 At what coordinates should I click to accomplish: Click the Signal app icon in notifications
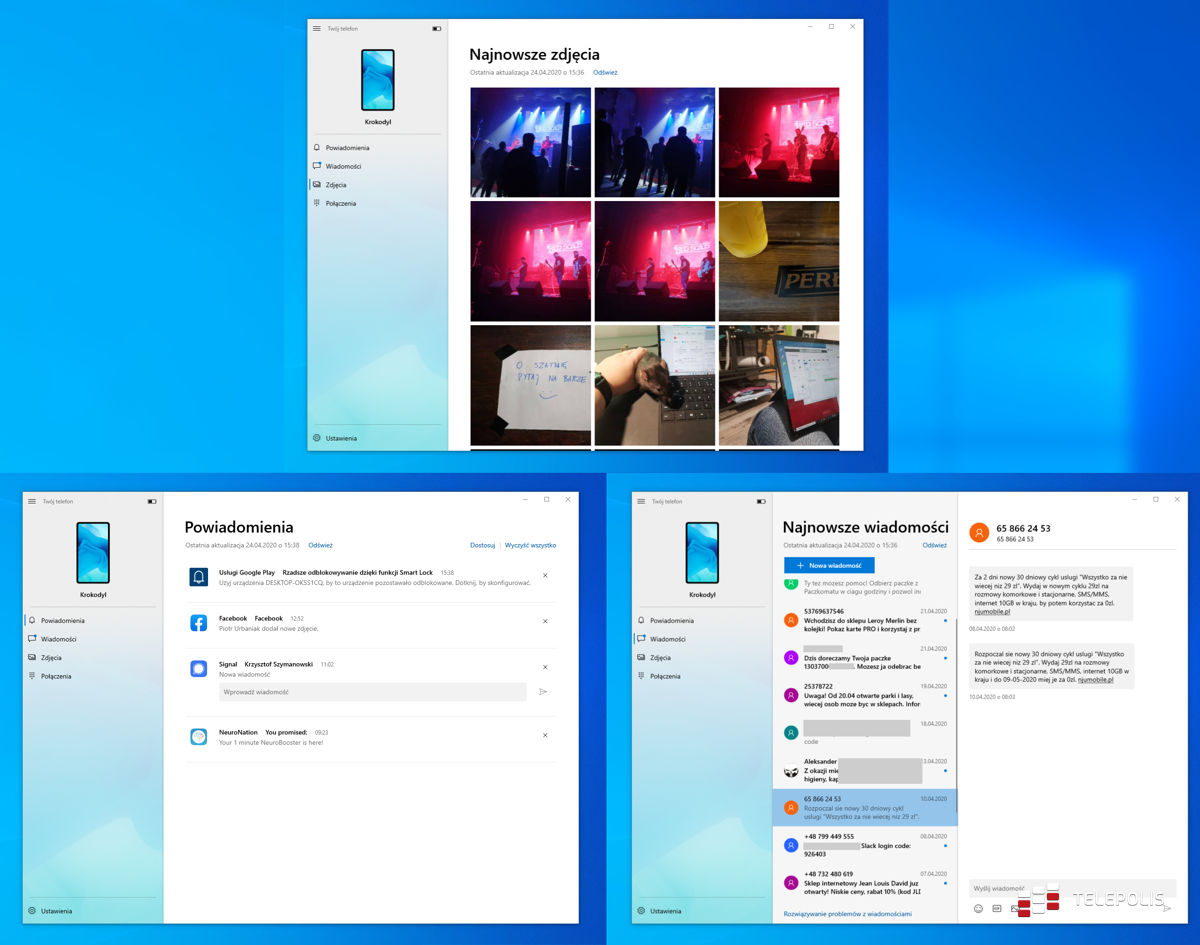(199, 668)
